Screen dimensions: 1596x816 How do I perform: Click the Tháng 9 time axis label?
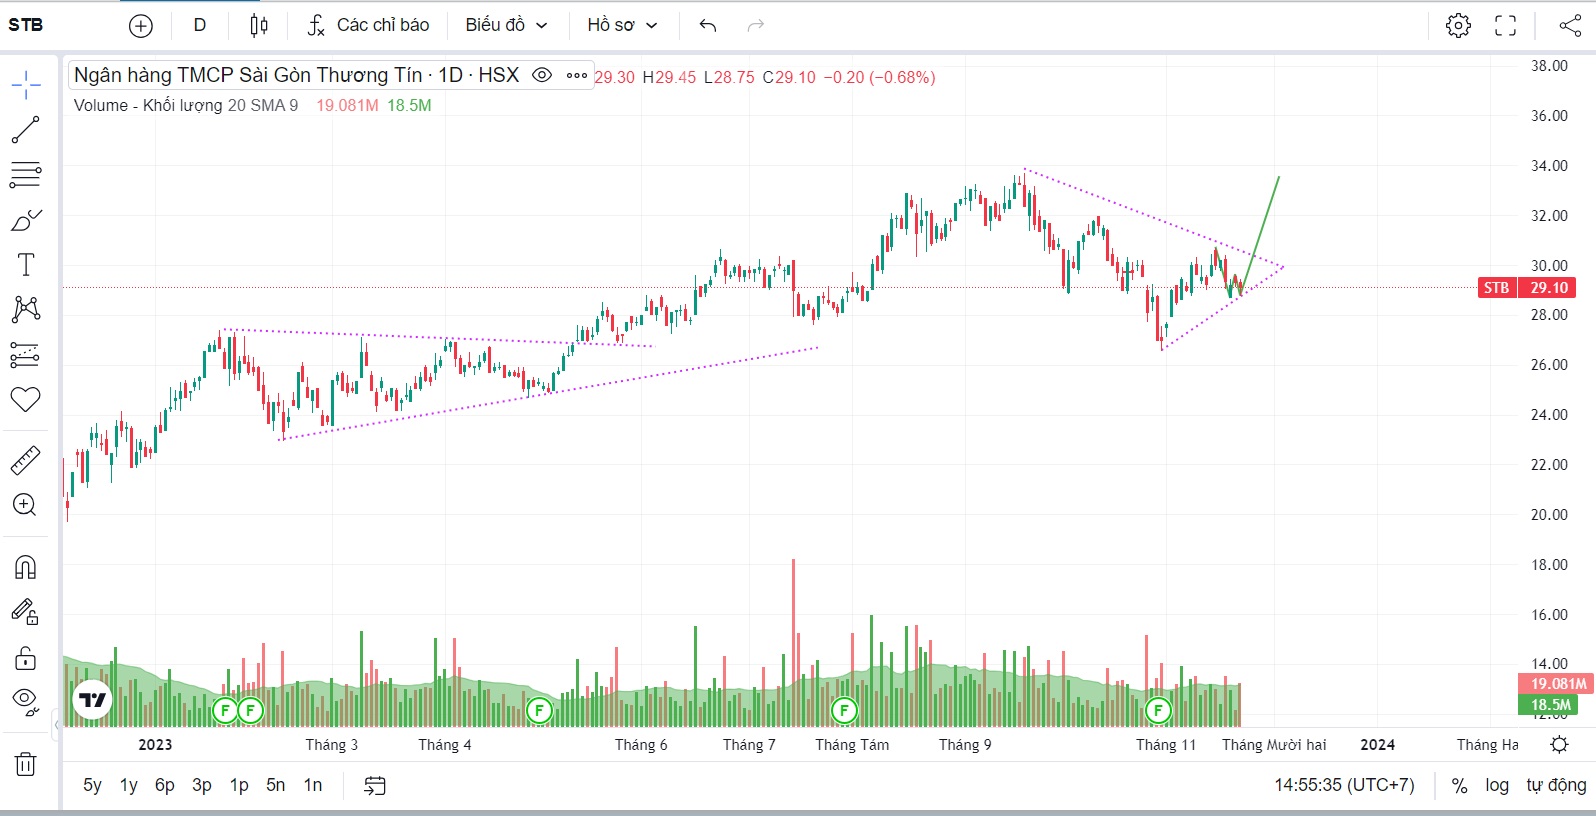pyautogui.click(x=965, y=745)
